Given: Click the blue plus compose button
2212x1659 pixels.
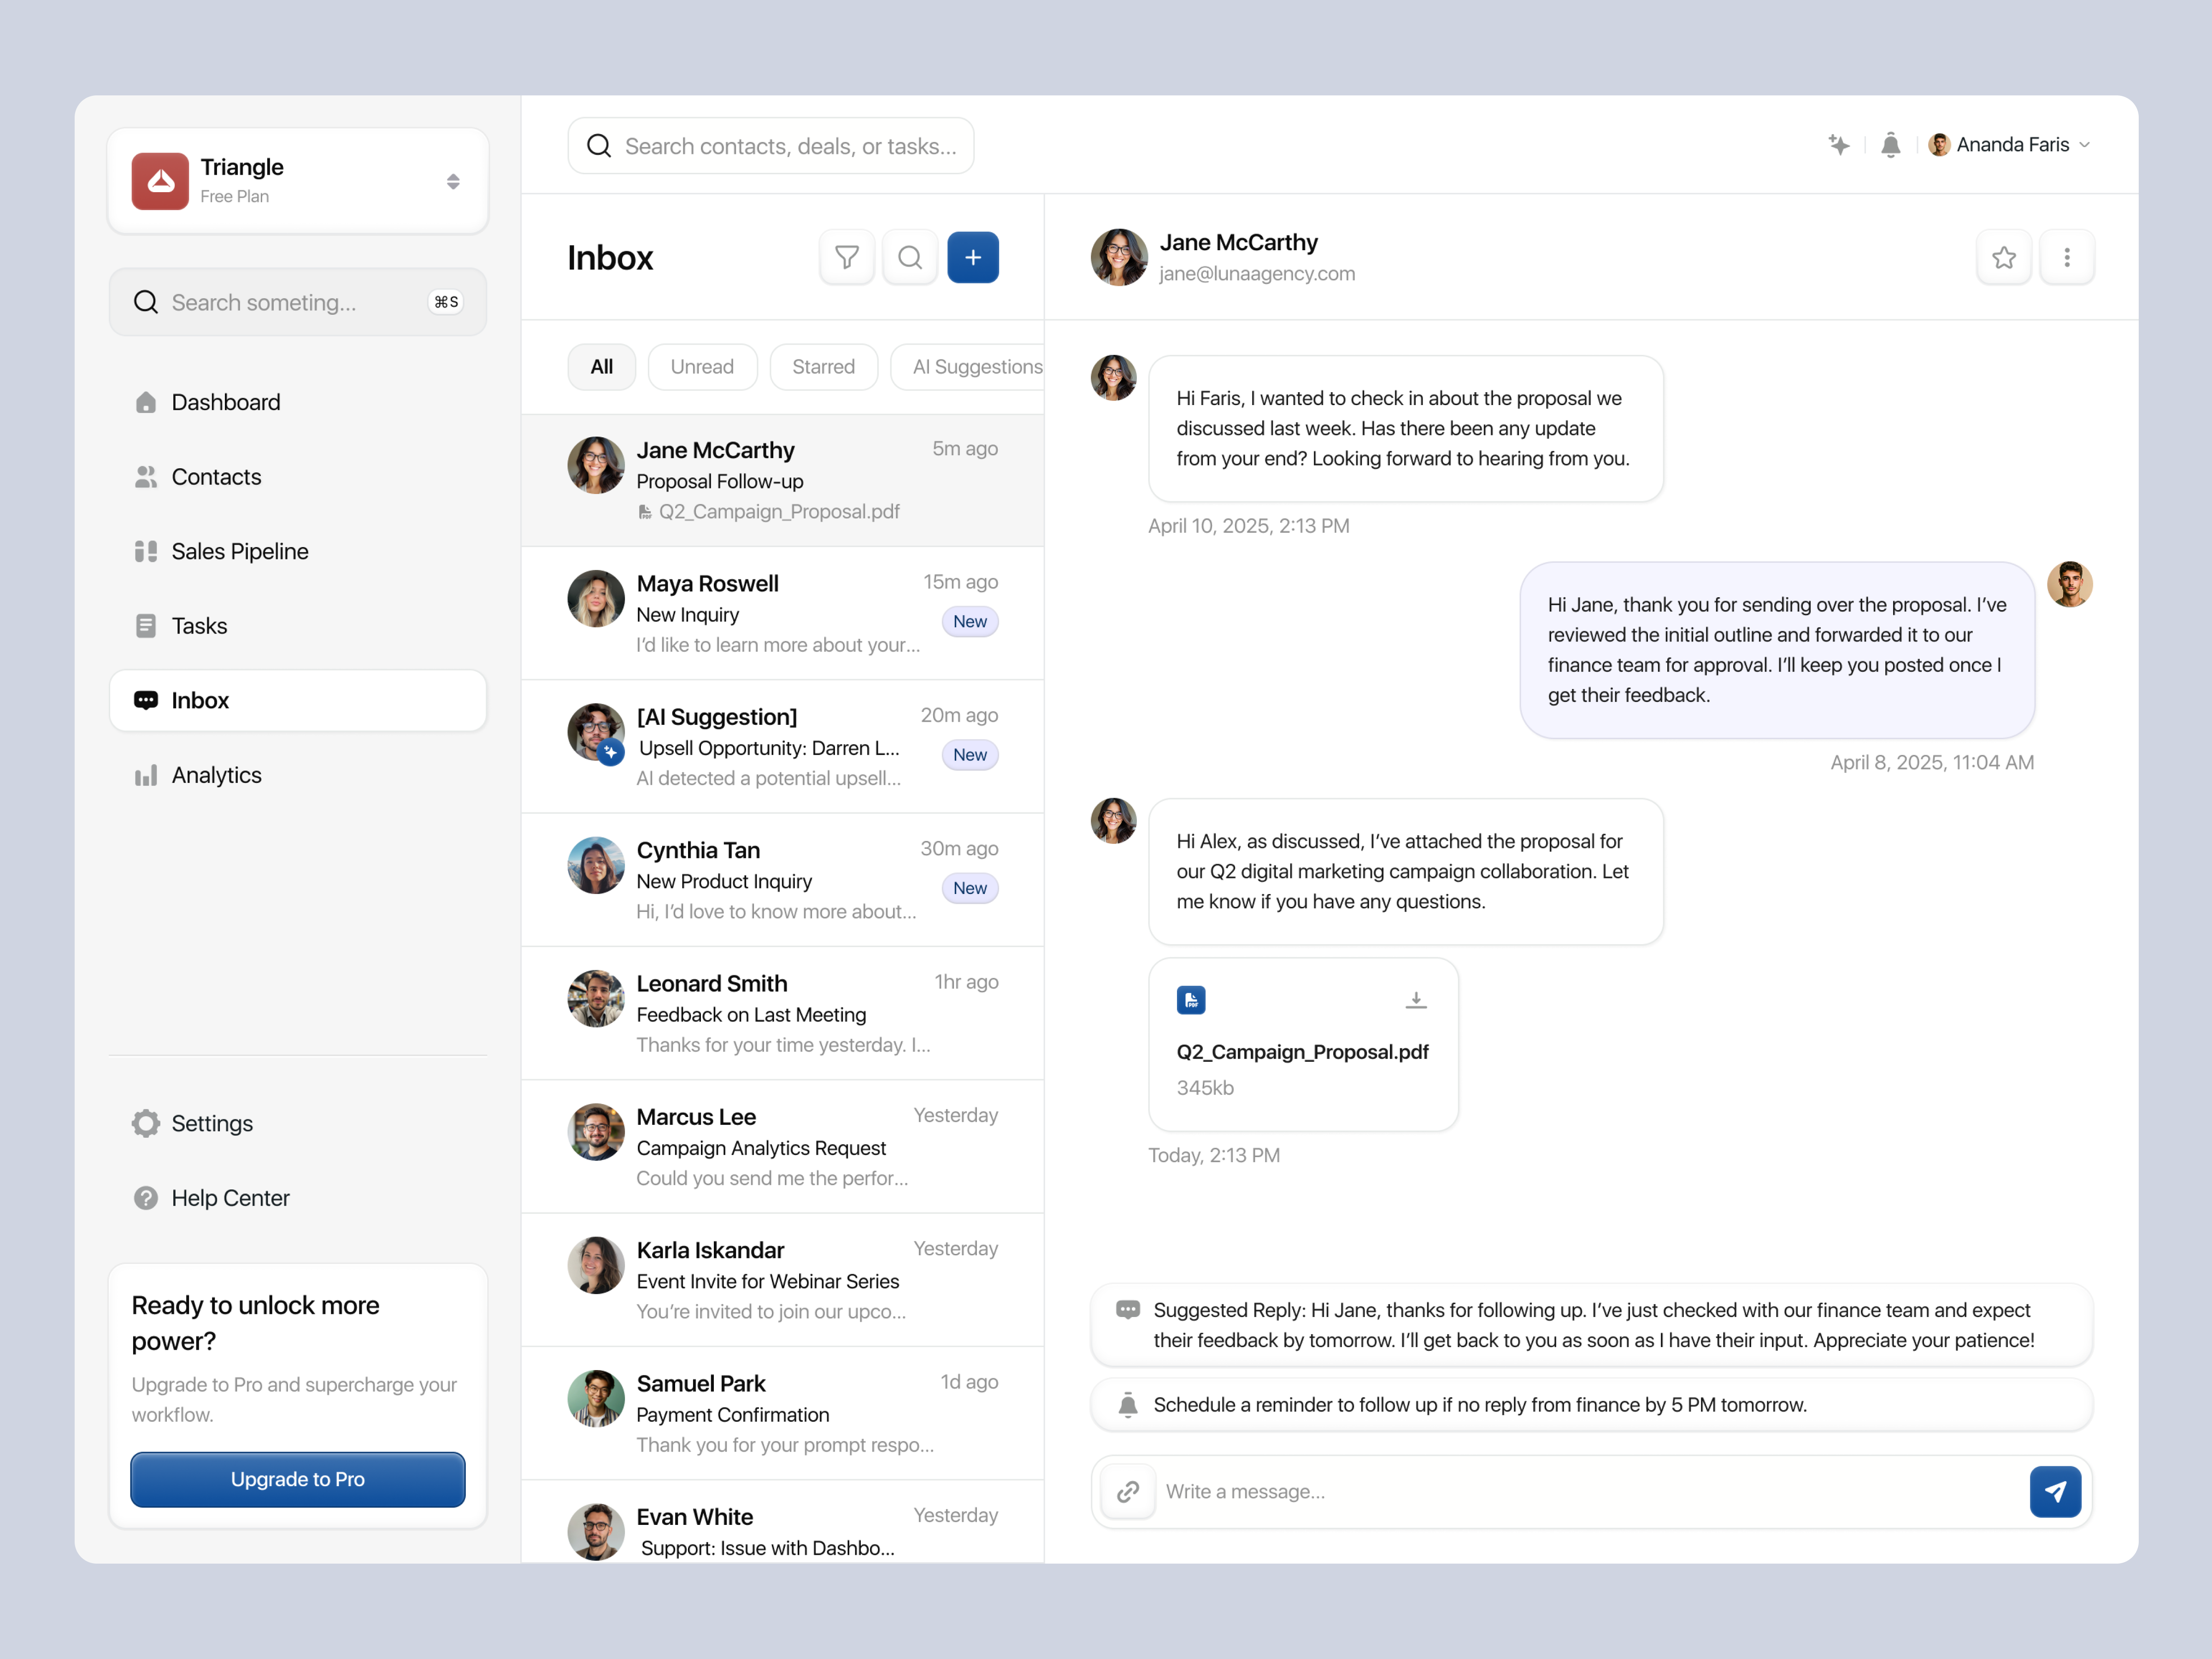Looking at the screenshot, I should (972, 257).
